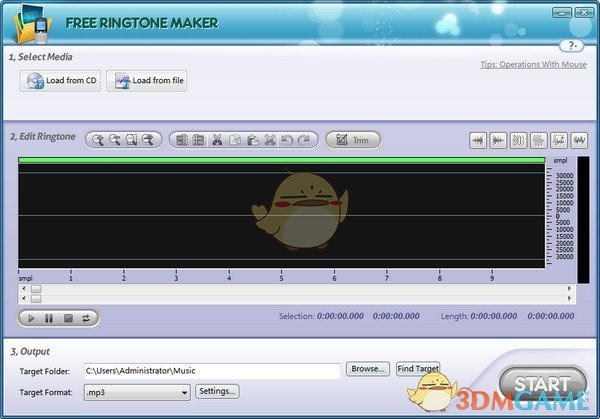Viewport: 600px width, 419px height.
Task: Open the help question mark button
Action: 572,46
